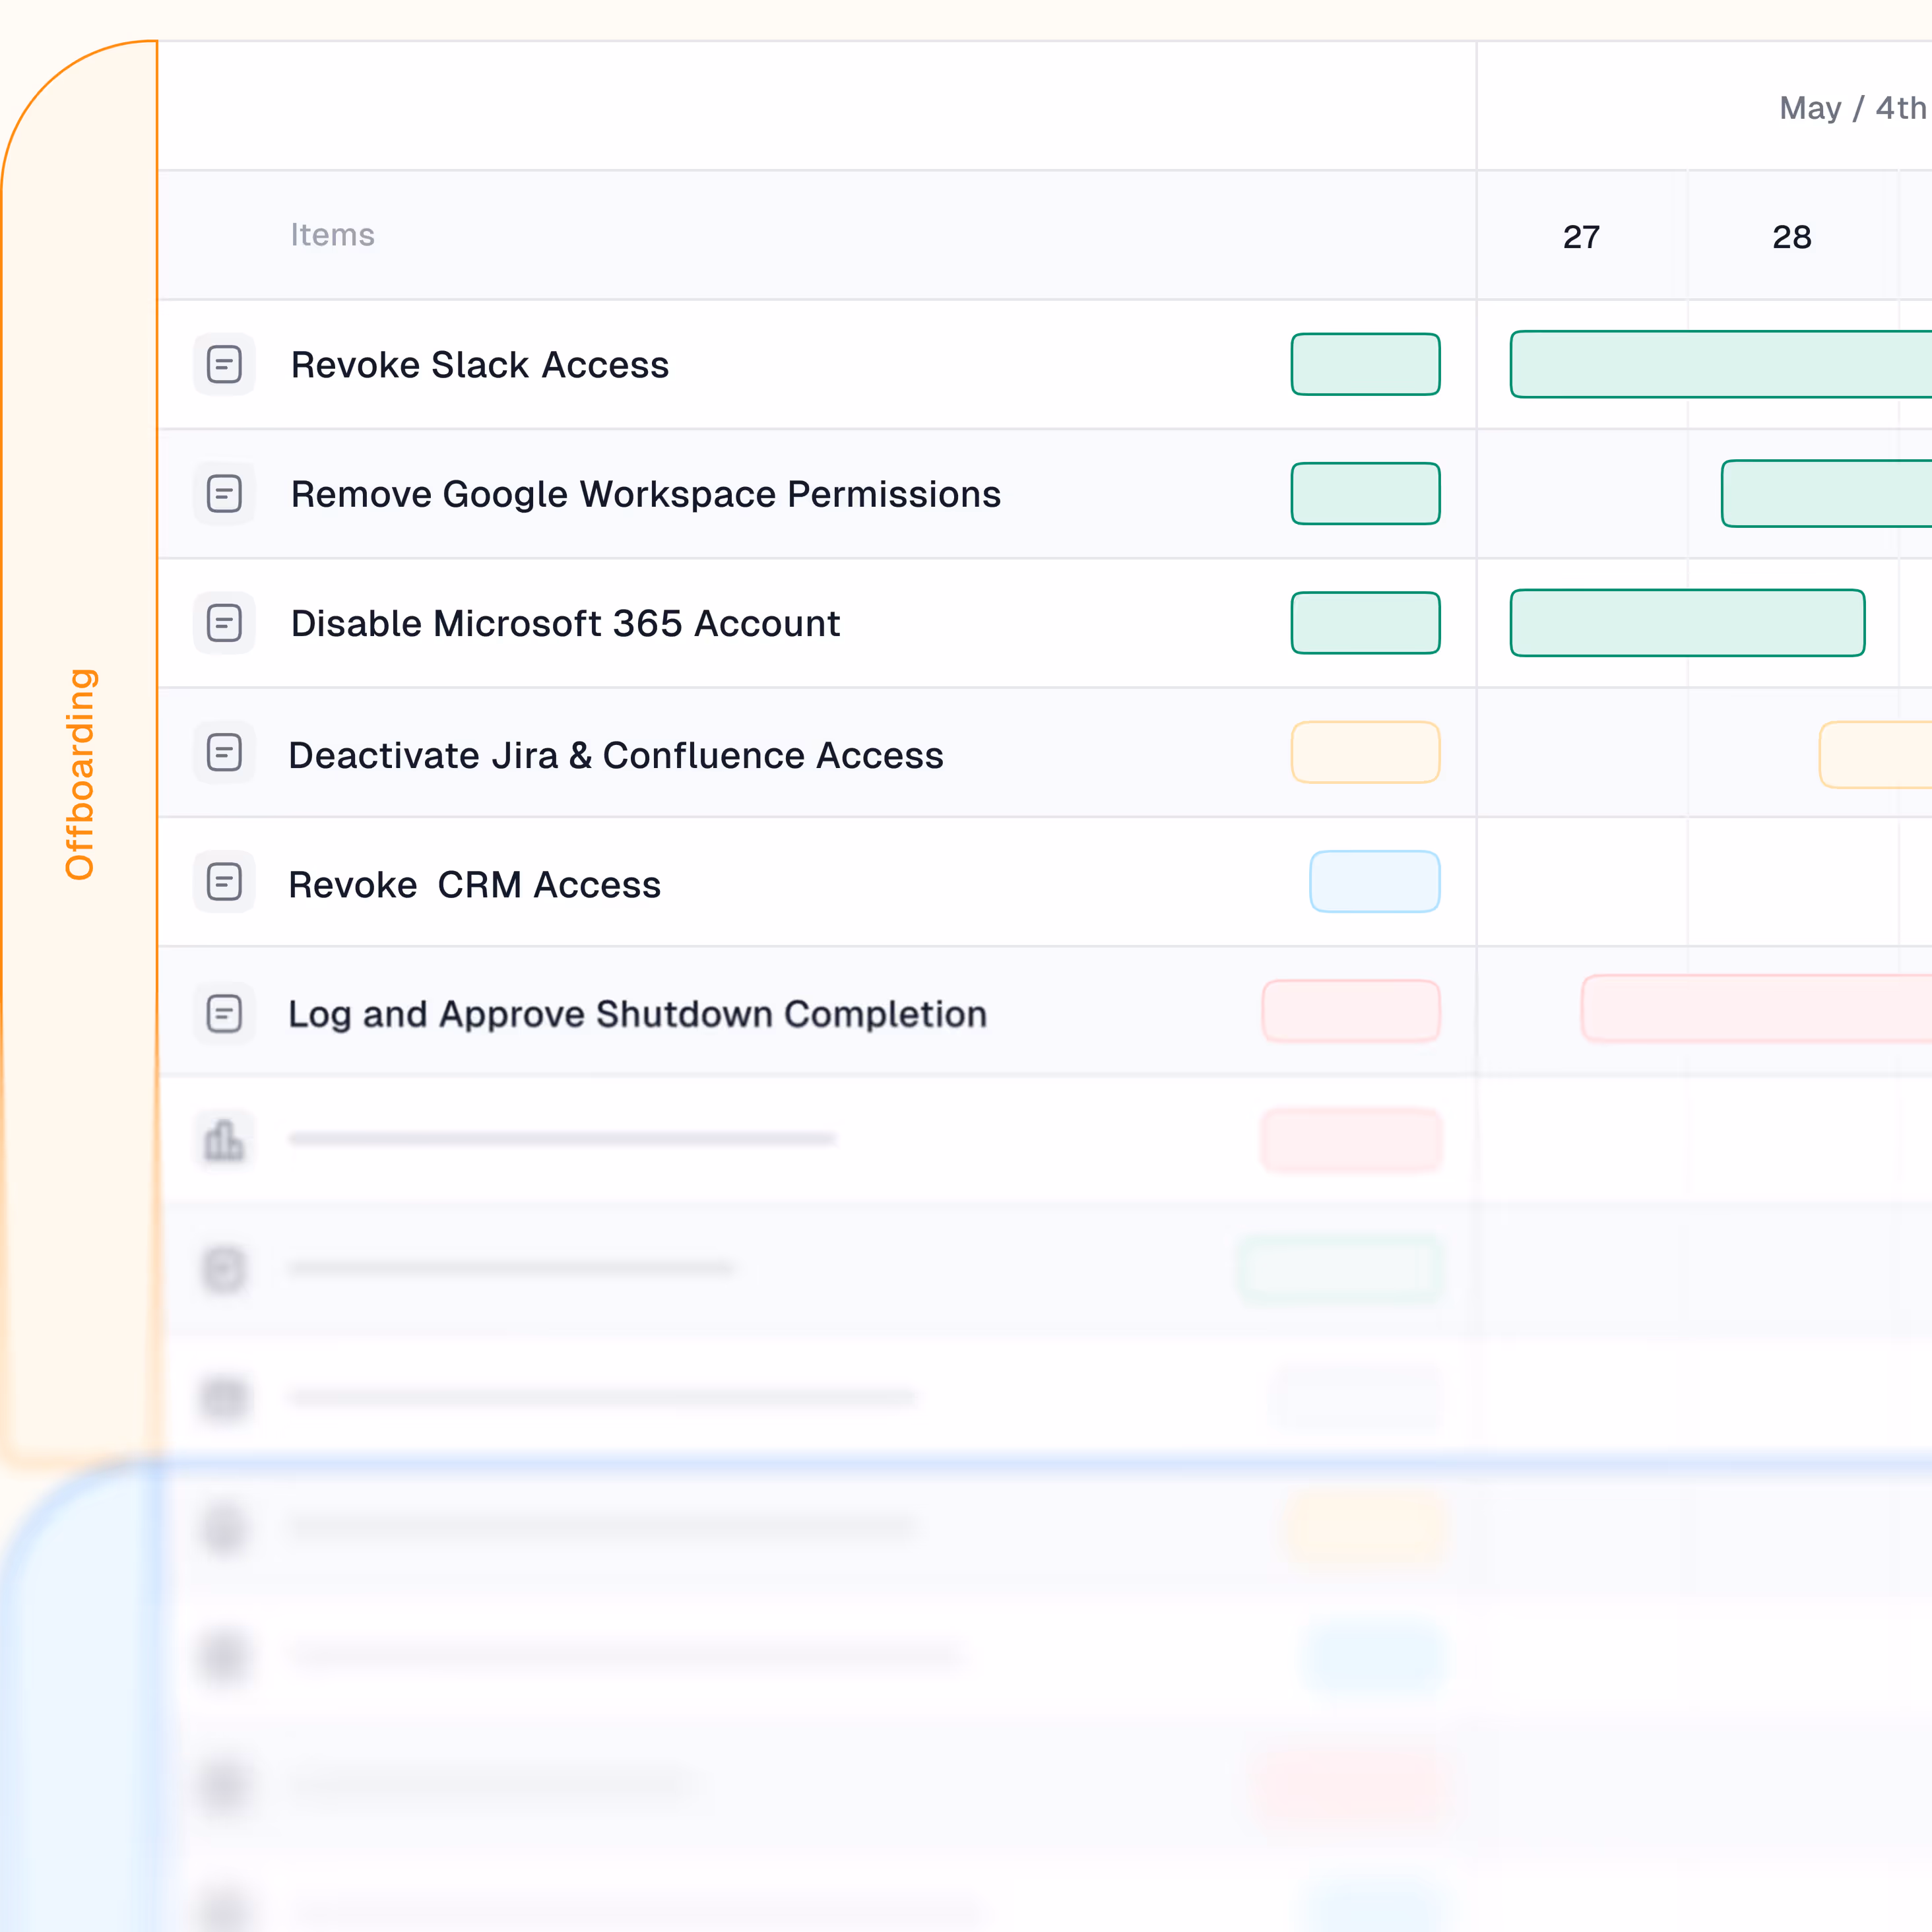This screenshot has height=1932, width=1932.
Task: Open the Offboarding section tab
Action: (79, 774)
